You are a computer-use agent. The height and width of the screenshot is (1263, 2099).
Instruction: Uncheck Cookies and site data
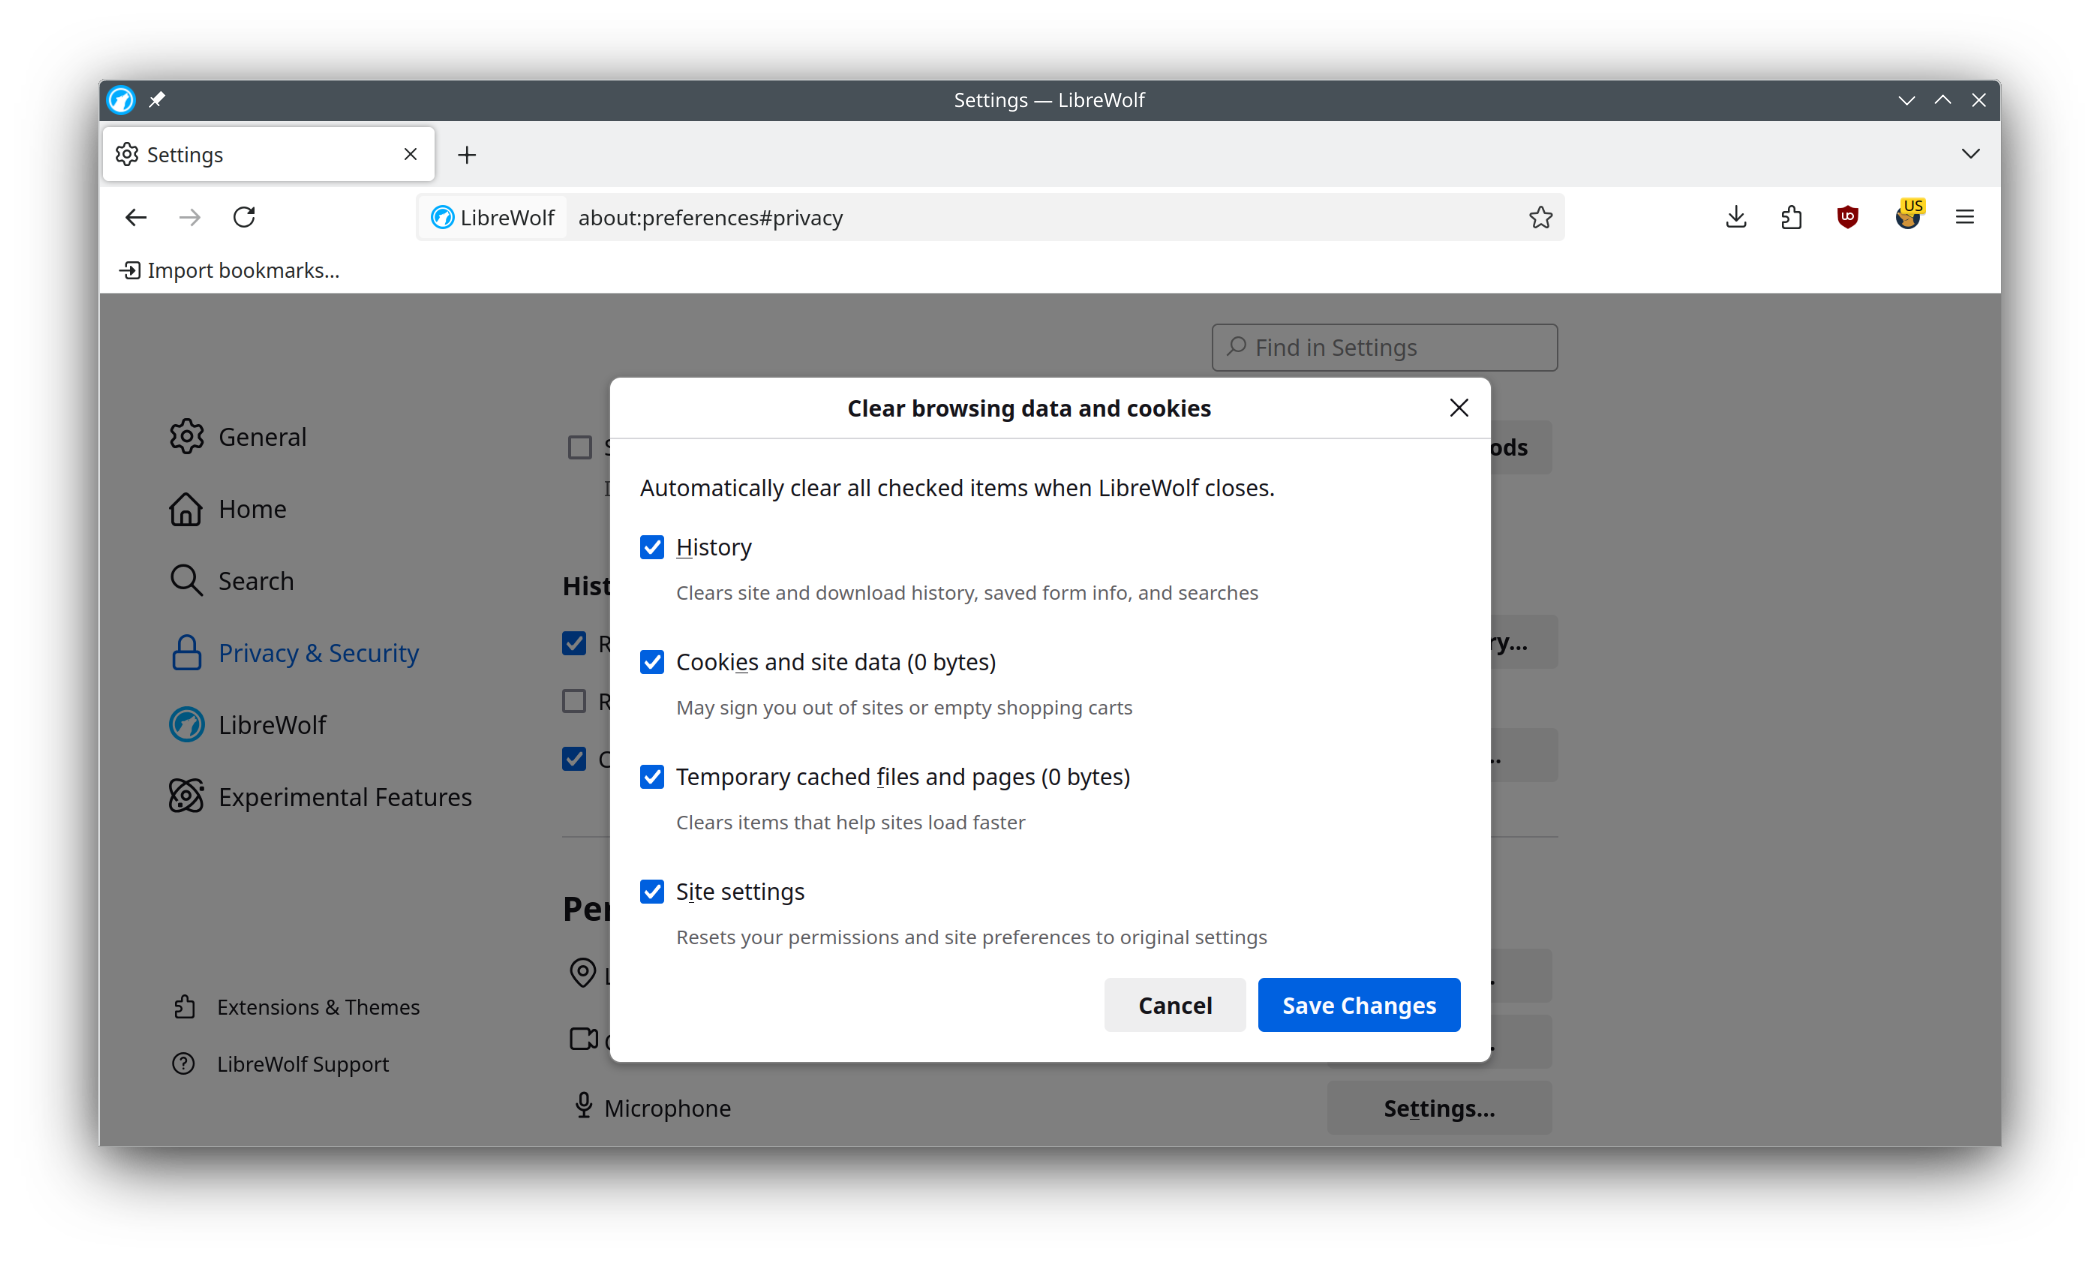tap(652, 662)
